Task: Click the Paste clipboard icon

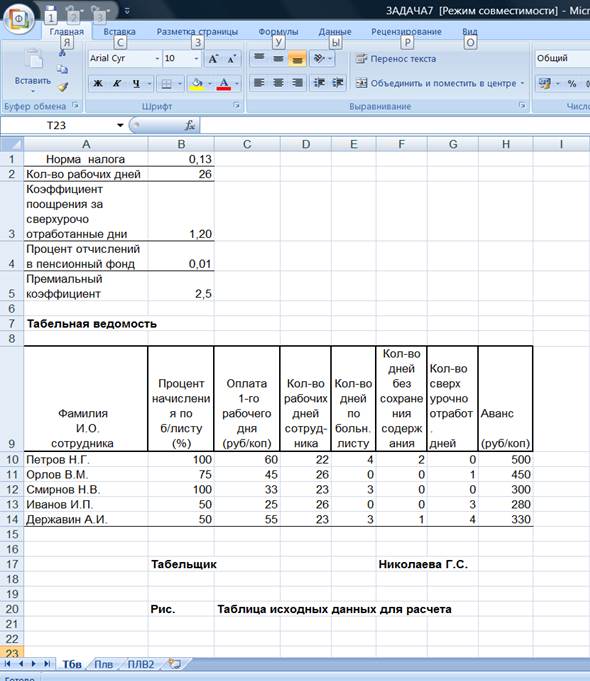Action: 33,60
